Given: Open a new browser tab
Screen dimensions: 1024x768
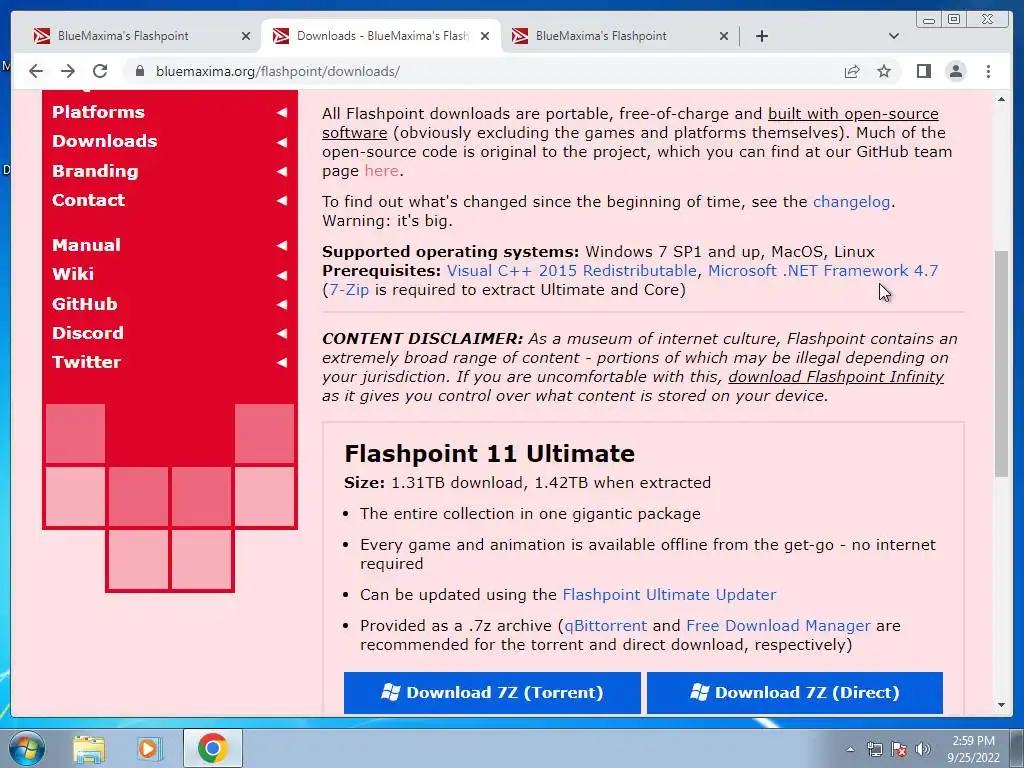Looking at the screenshot, I should (x=761, y=36).
